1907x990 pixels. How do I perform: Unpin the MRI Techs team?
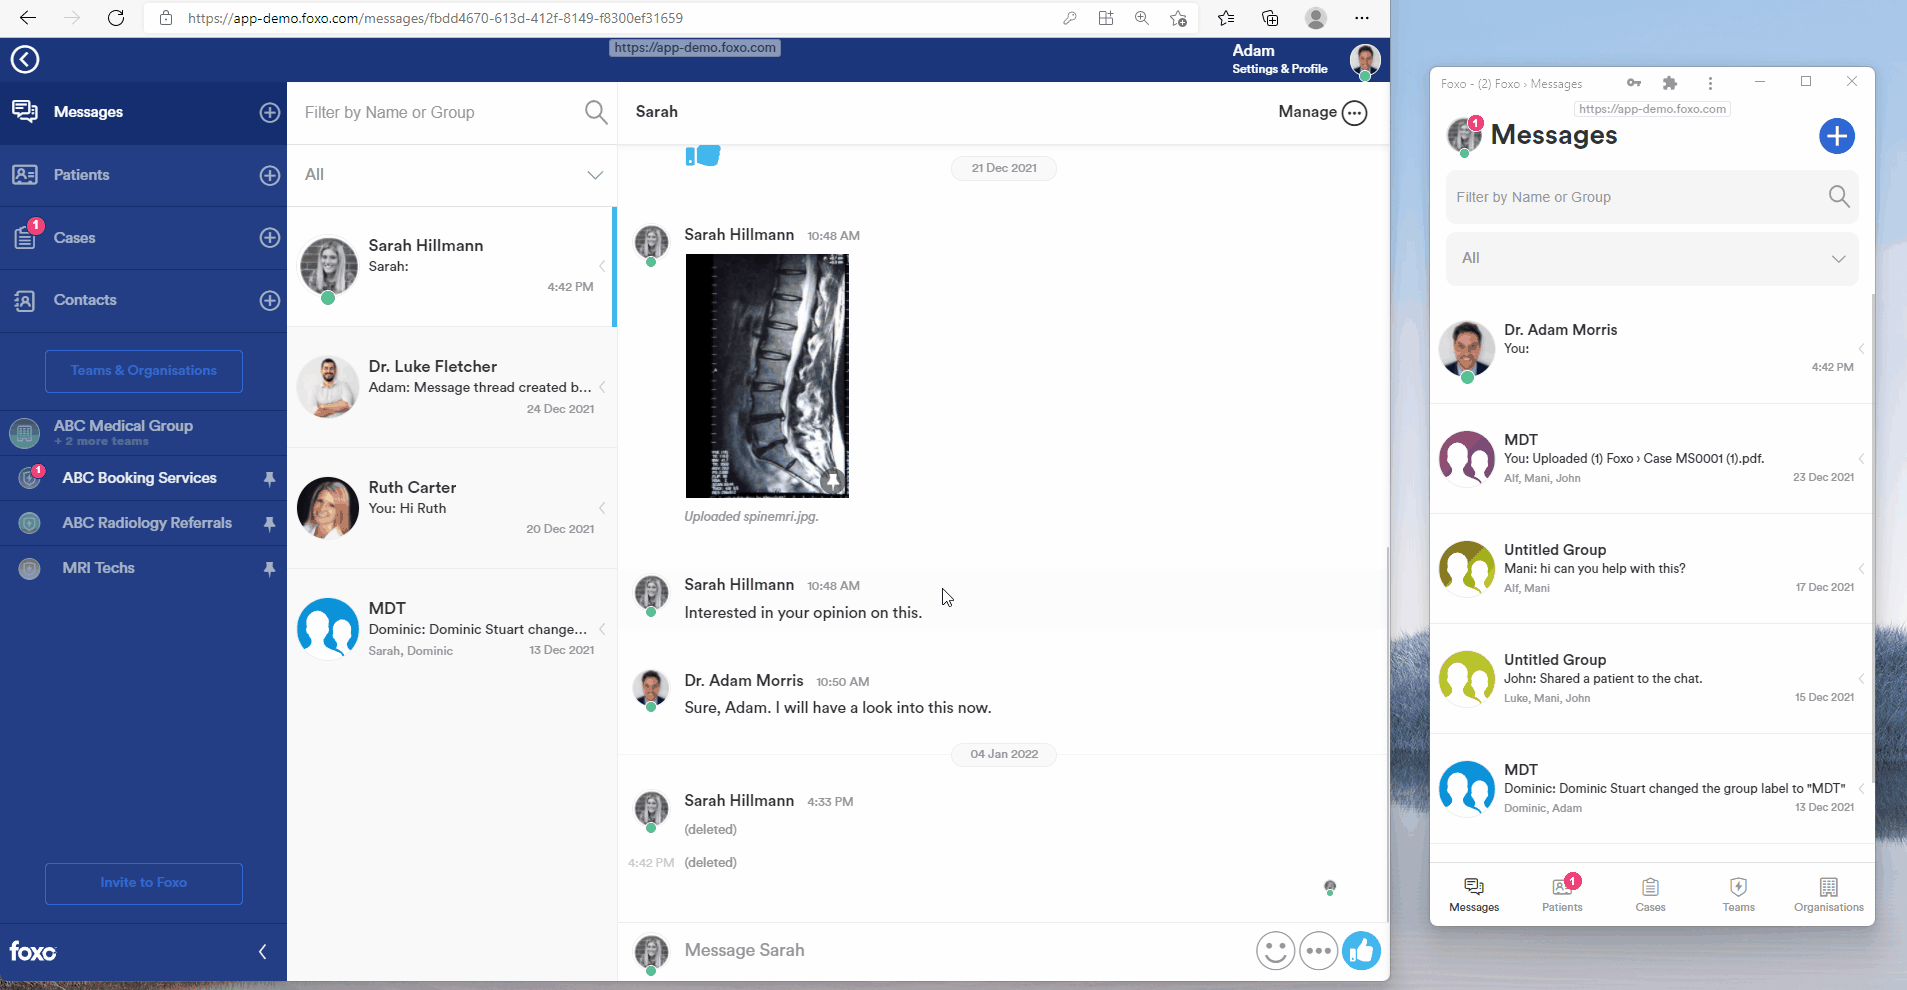269,568
